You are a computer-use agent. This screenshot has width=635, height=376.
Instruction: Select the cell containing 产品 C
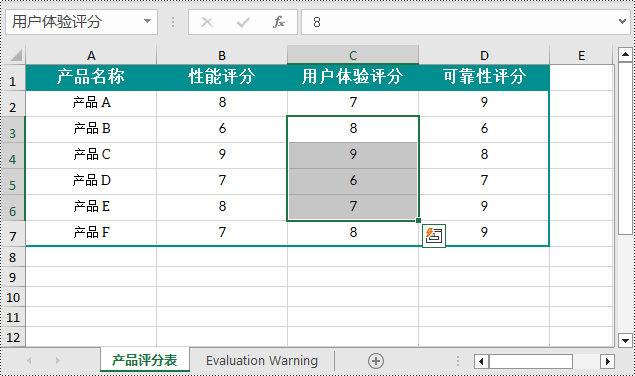[x=91, y=155]
